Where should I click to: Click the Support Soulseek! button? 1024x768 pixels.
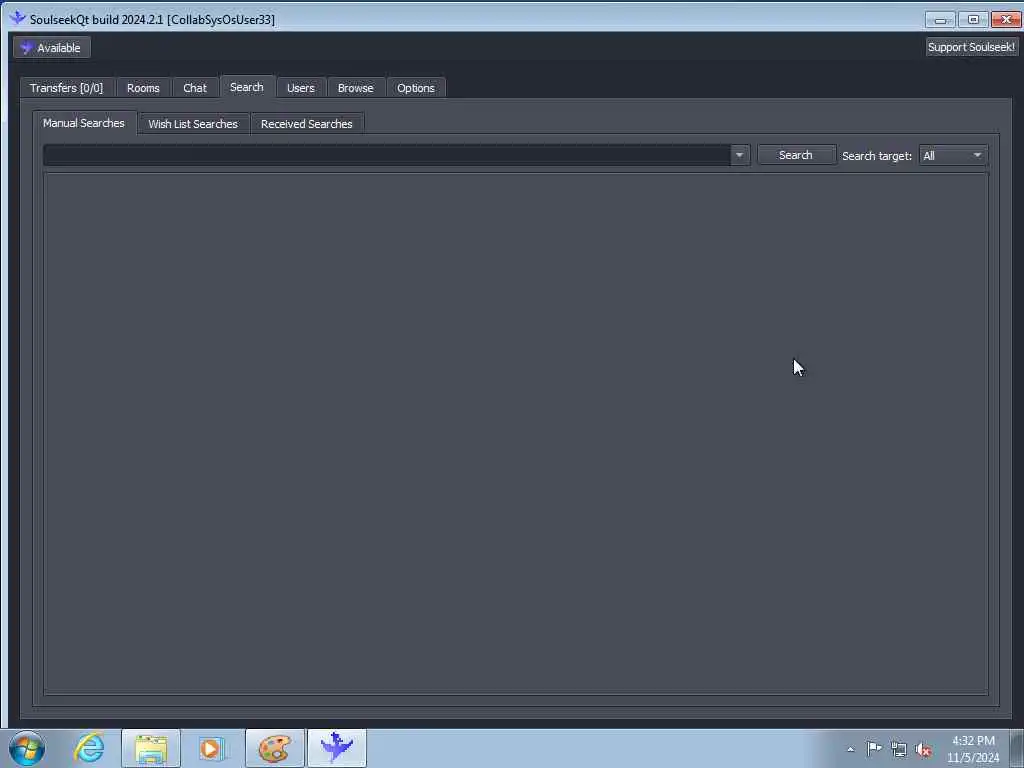[x=971, y=47]
